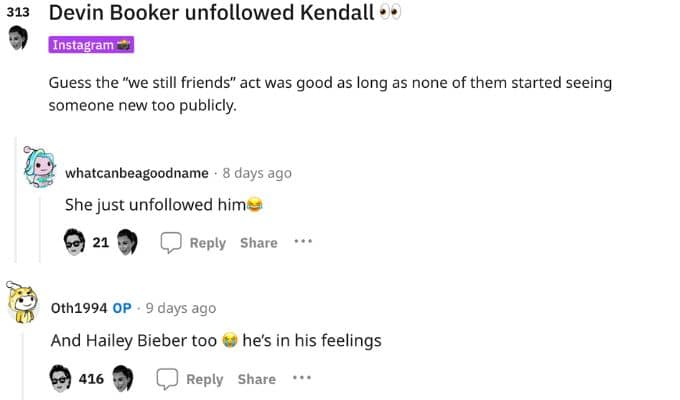Screen dimensions: 680x400
Task: Reply to 0th1994's comment
Action: point(204,379)
